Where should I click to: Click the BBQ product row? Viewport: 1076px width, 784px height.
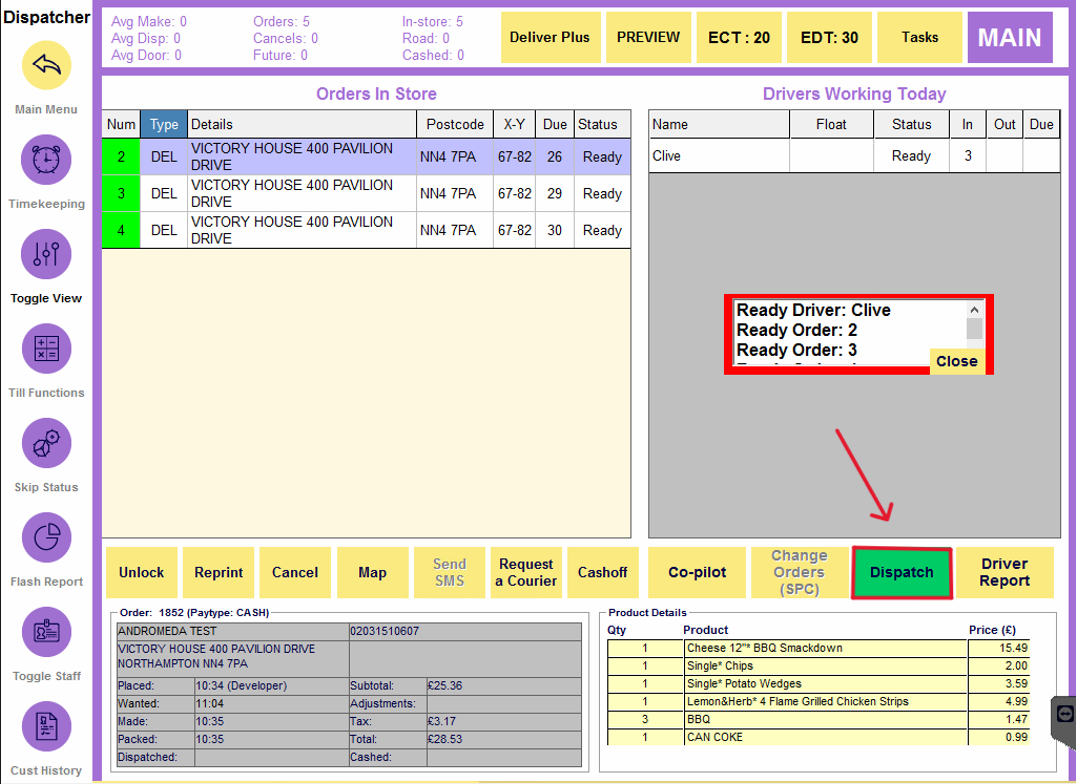(818, 719)
